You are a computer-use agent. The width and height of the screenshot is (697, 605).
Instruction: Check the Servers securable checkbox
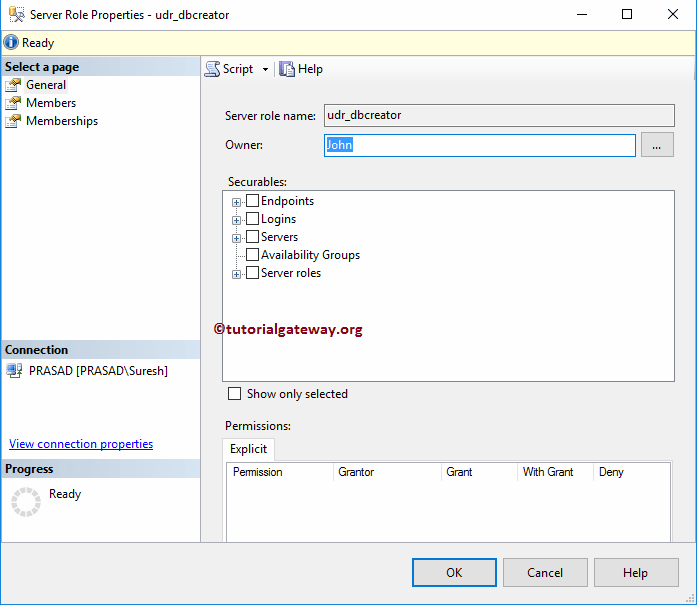click(x=252, y=236)
